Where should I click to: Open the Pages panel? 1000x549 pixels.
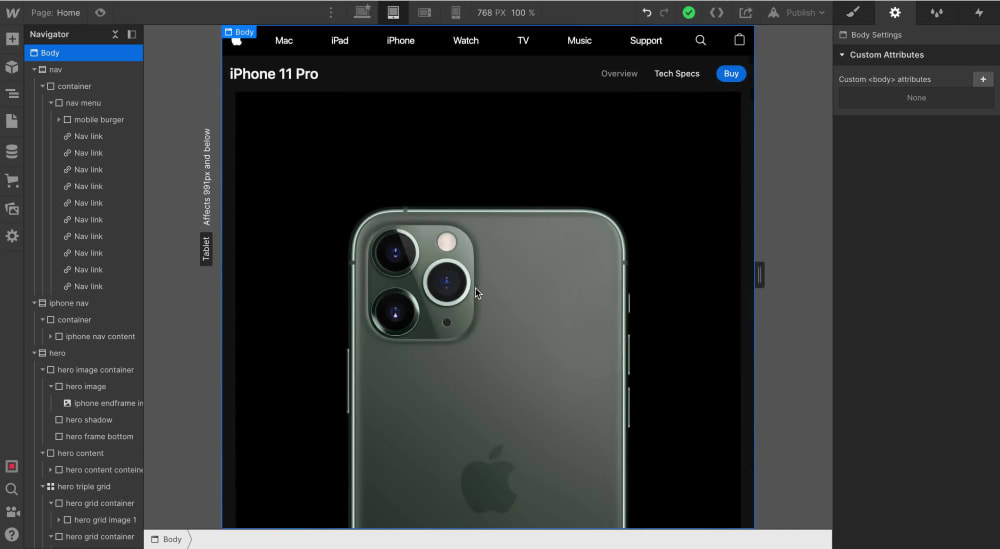coord(12,121)
